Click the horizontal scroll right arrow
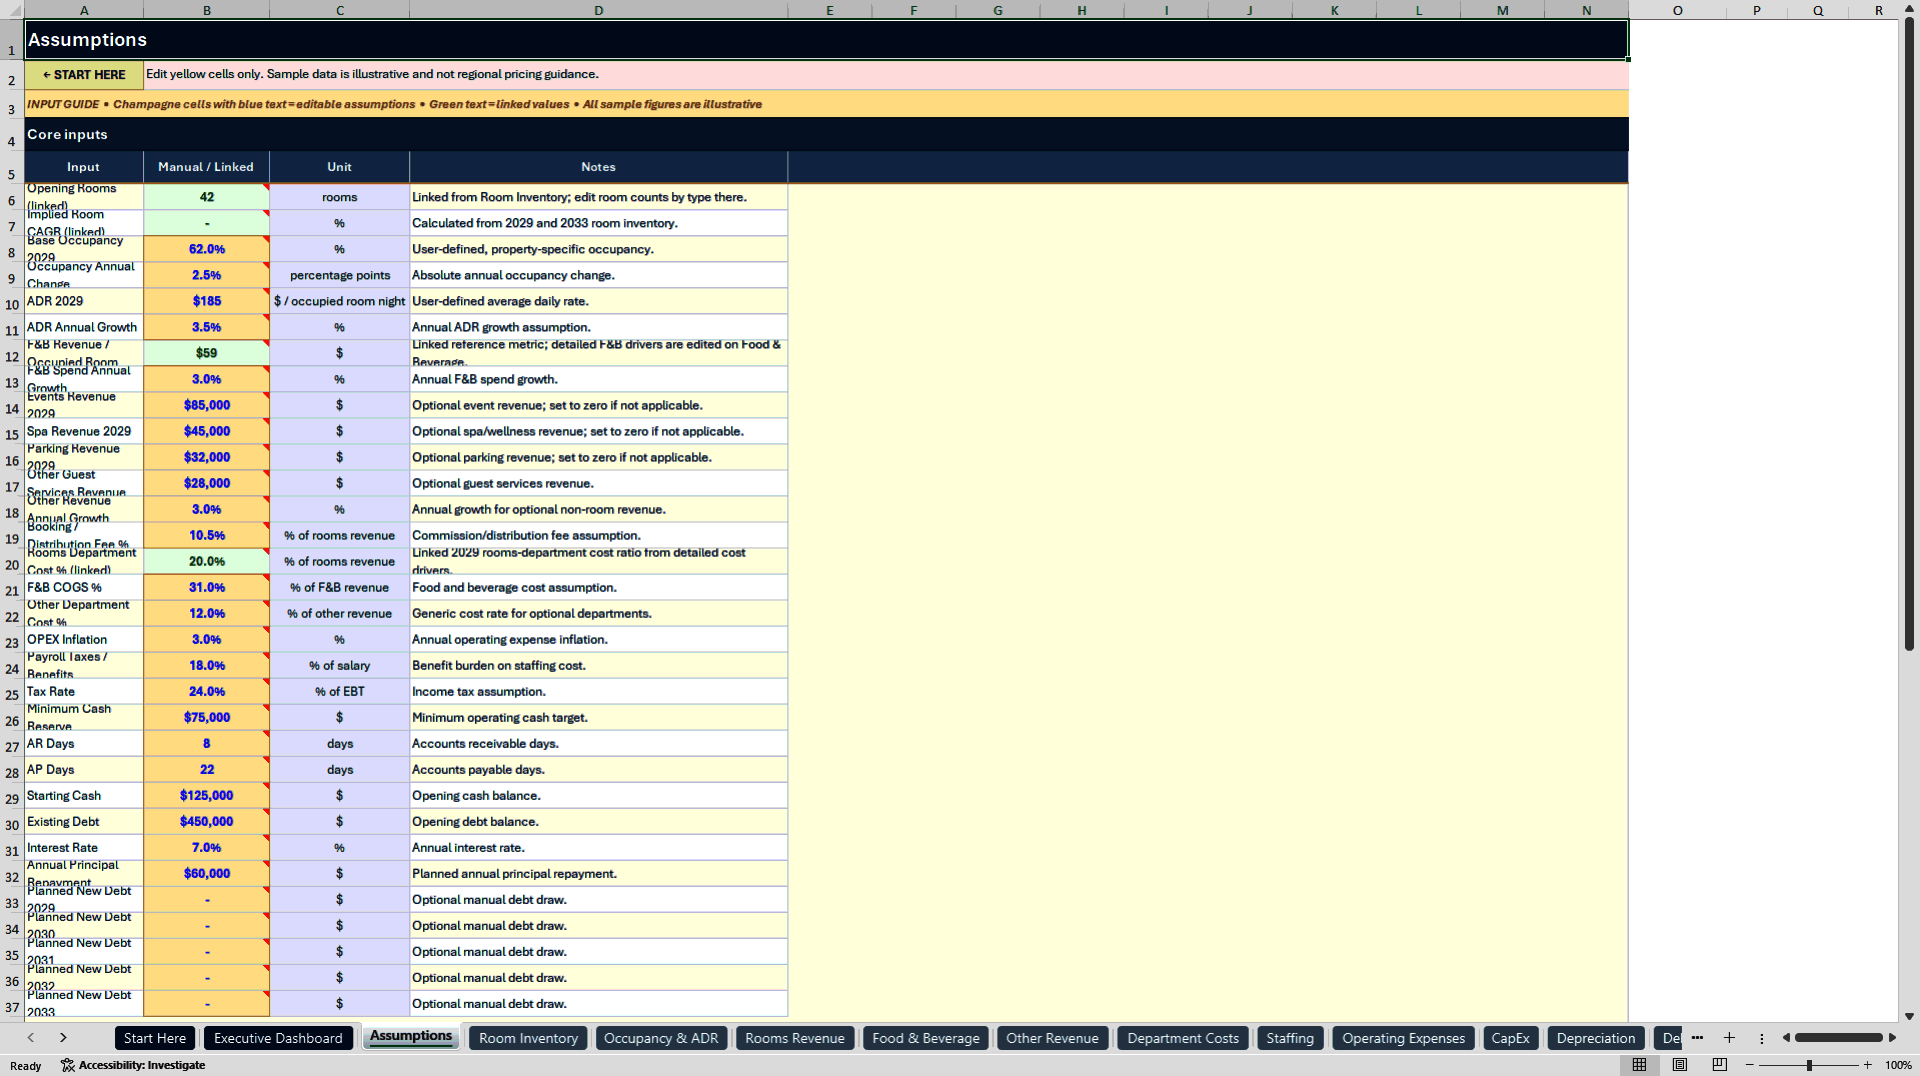The width and height of the screenshot is (1920, 1076). tap(1892, 1038)
